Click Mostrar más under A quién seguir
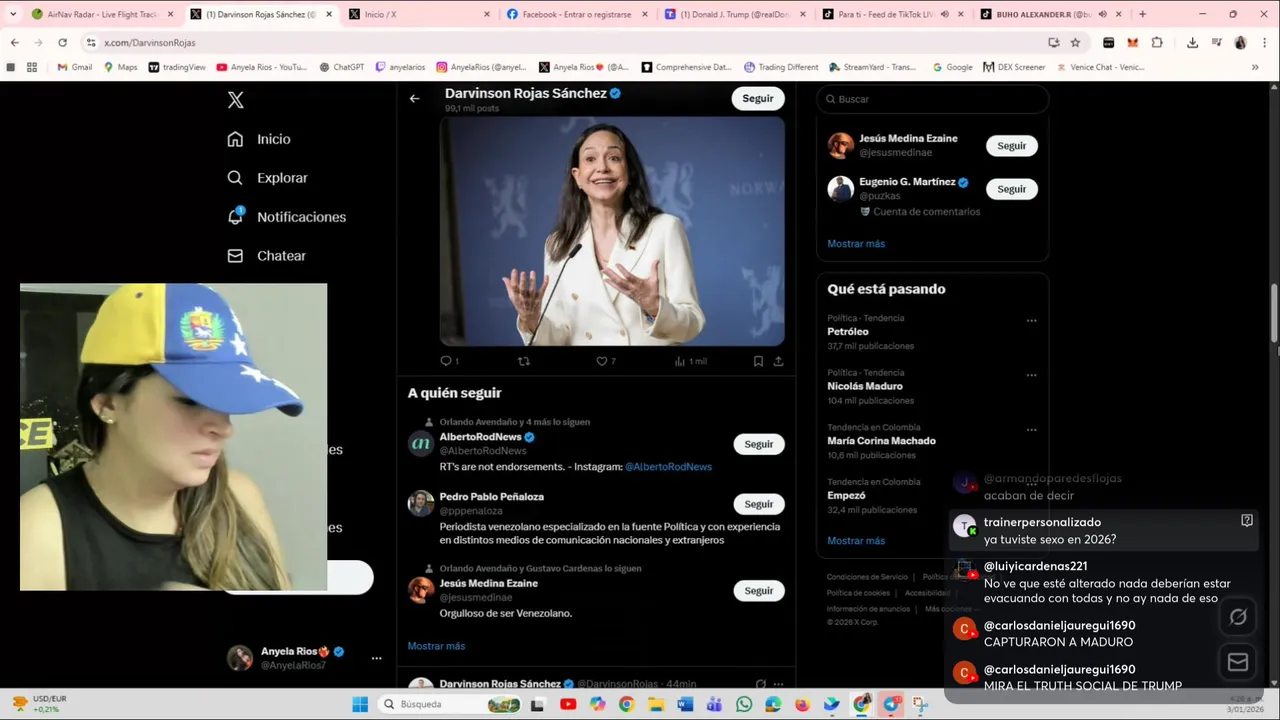Image resolution: width=1280 pixels, height=720 pixels. pyautogui.click(x=436, y=646)
